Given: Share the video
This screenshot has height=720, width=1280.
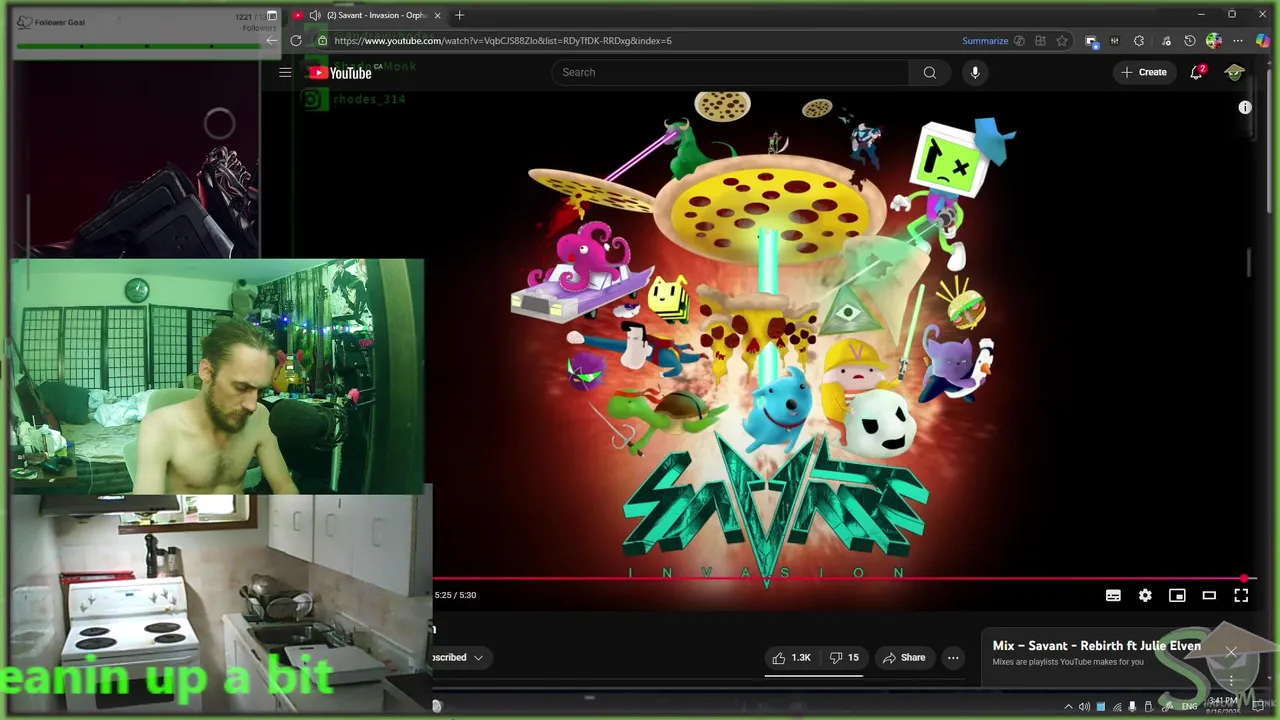Looking at the screenshot, I should (903, 657).
